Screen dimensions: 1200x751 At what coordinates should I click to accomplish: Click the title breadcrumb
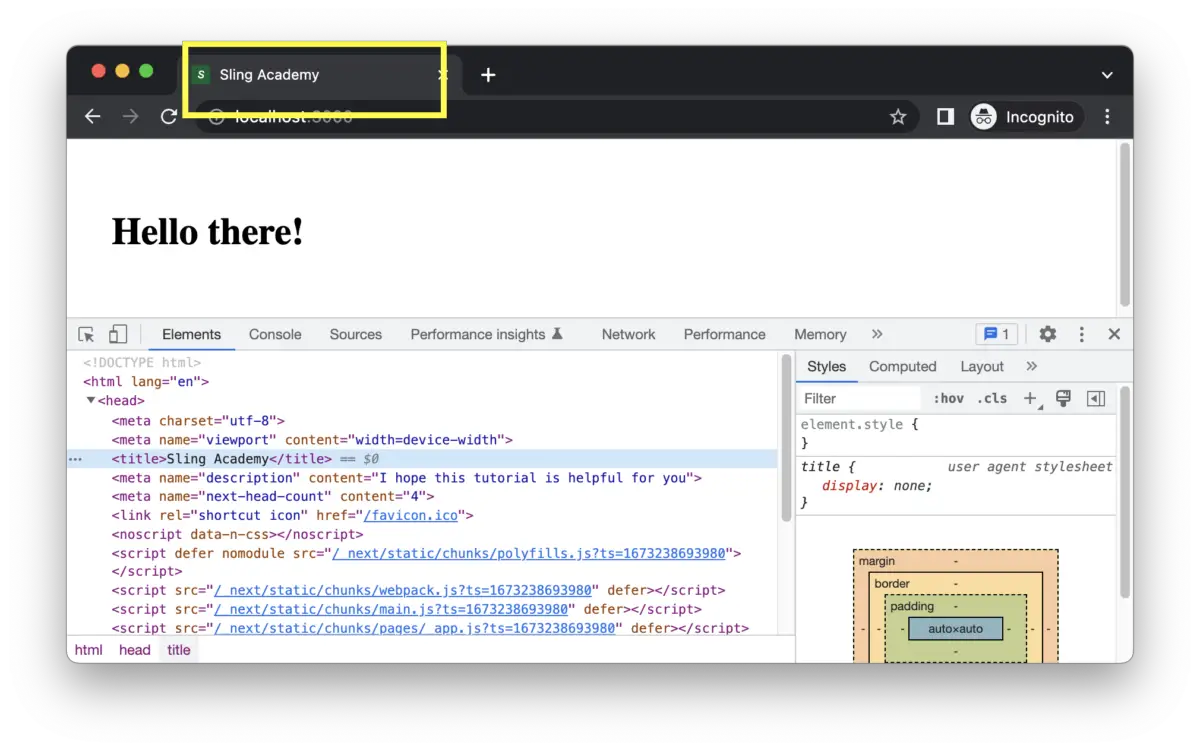(179, 650)
